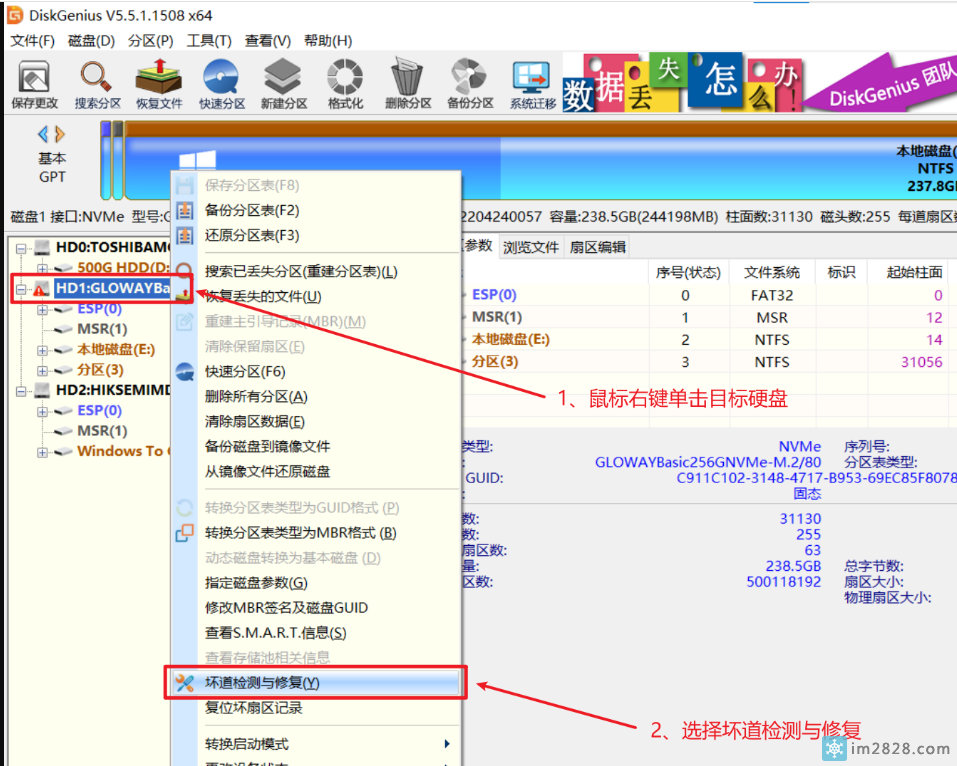957x766 pixels.
Task: Click the 坏道检测与修复 wrench icon
Action: pos(184,683)
